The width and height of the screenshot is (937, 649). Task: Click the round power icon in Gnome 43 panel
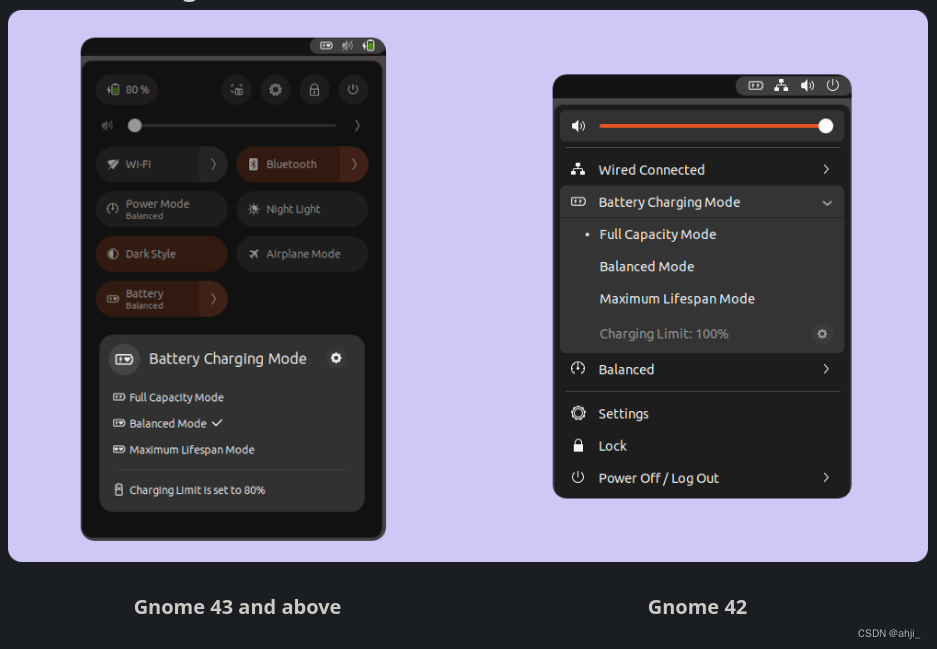[353, 90]
